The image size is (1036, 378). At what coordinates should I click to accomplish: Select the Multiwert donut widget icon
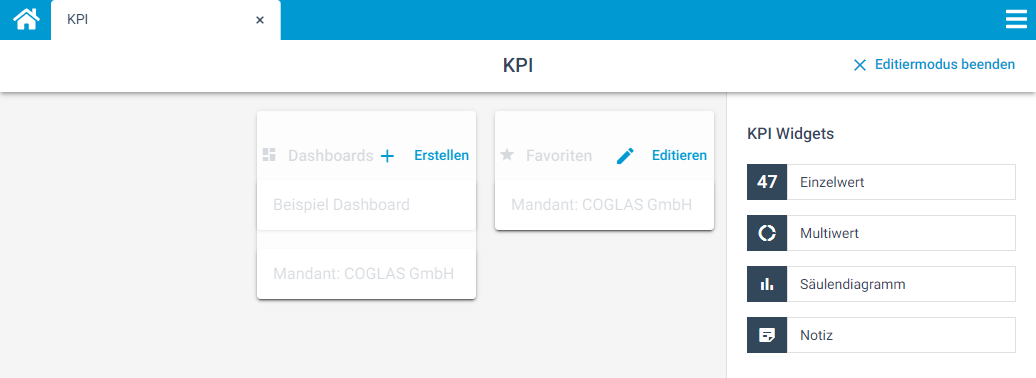(766, 233)
